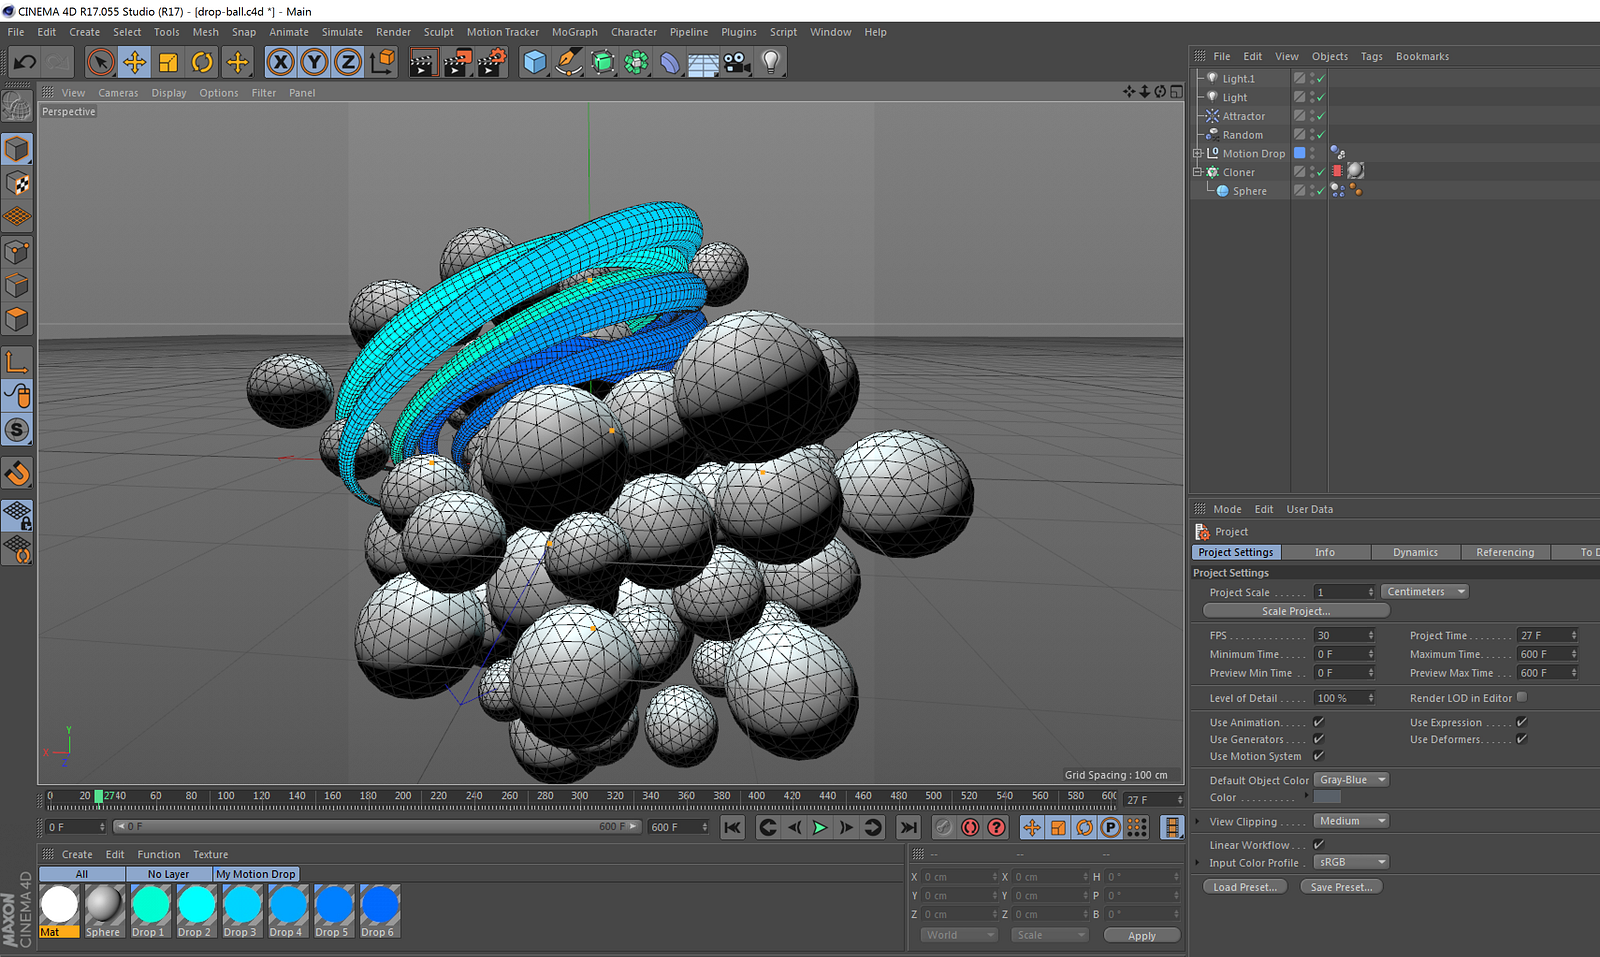This screenshot has width=1600, height=957.
Task: Add a light with the bulb icon
Action: click(x=770, y=62)
